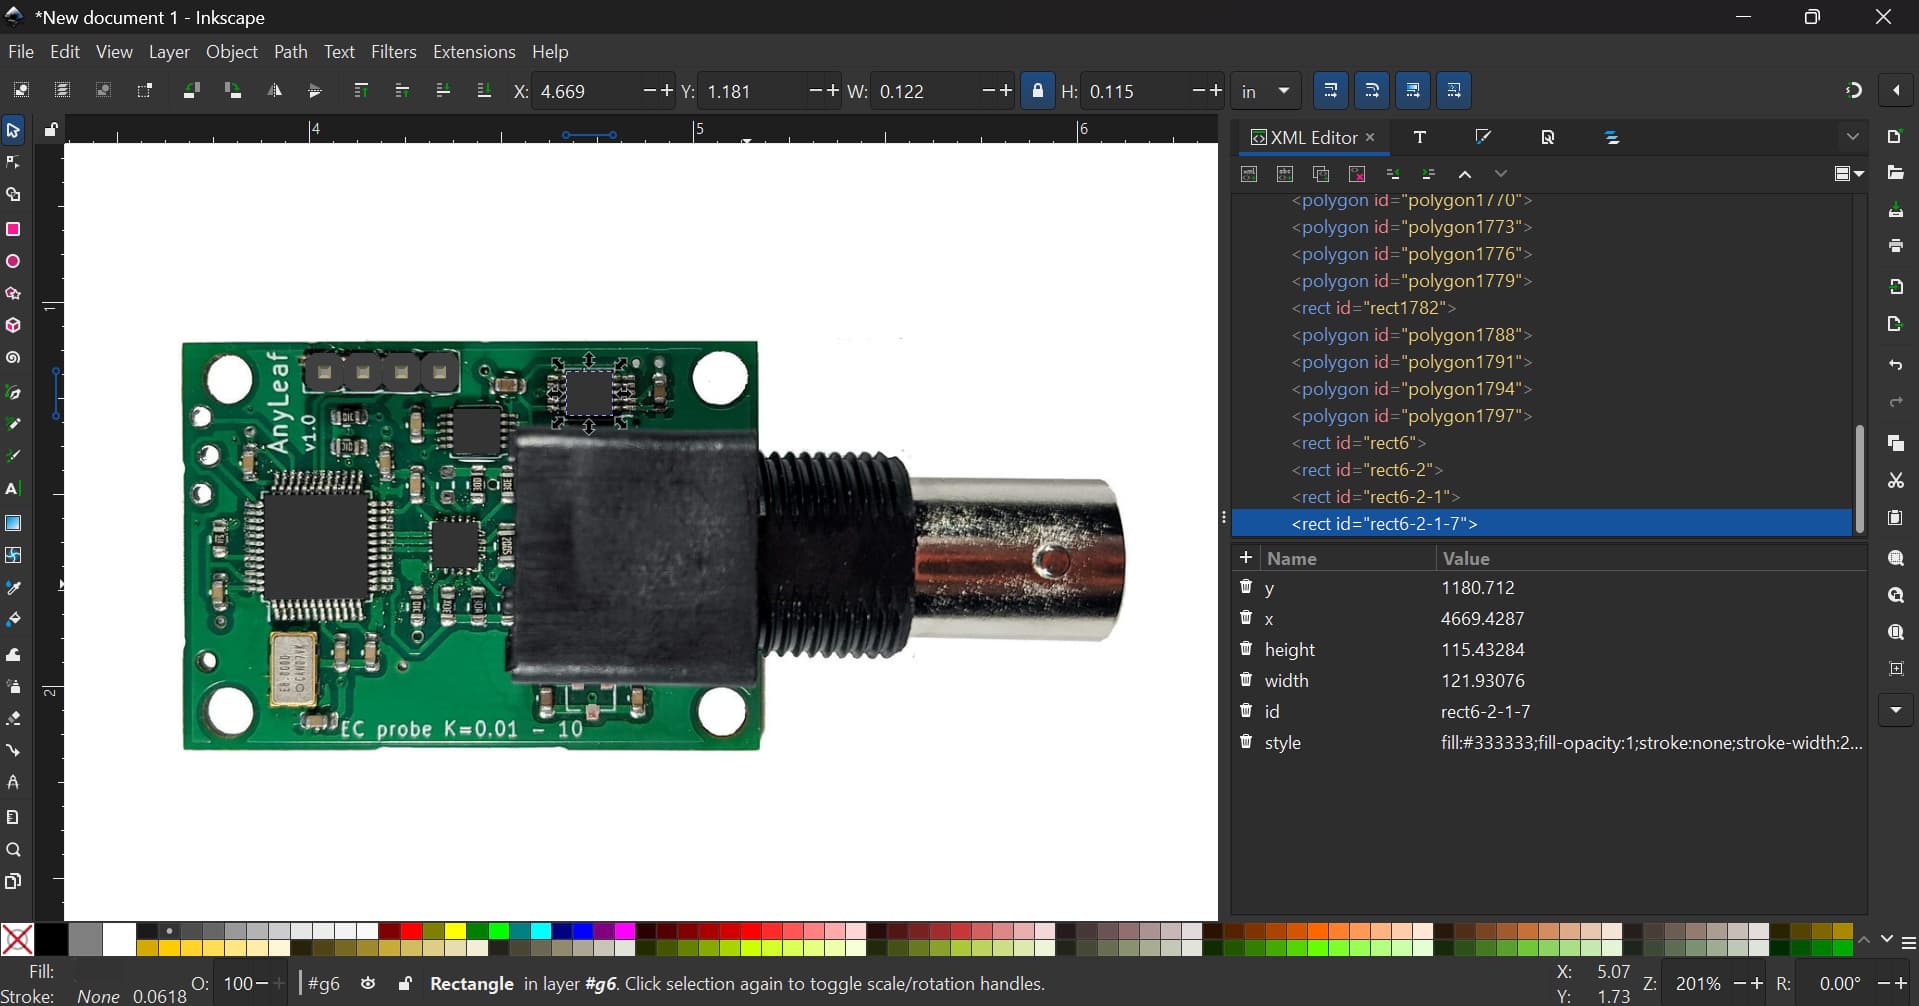Toggle width/height ratio lock

click(1038, 91)
